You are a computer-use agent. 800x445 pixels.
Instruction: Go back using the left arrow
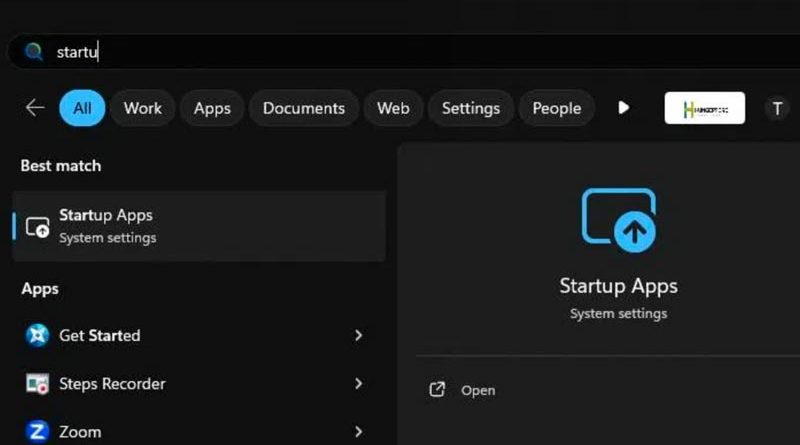(35, 108)
